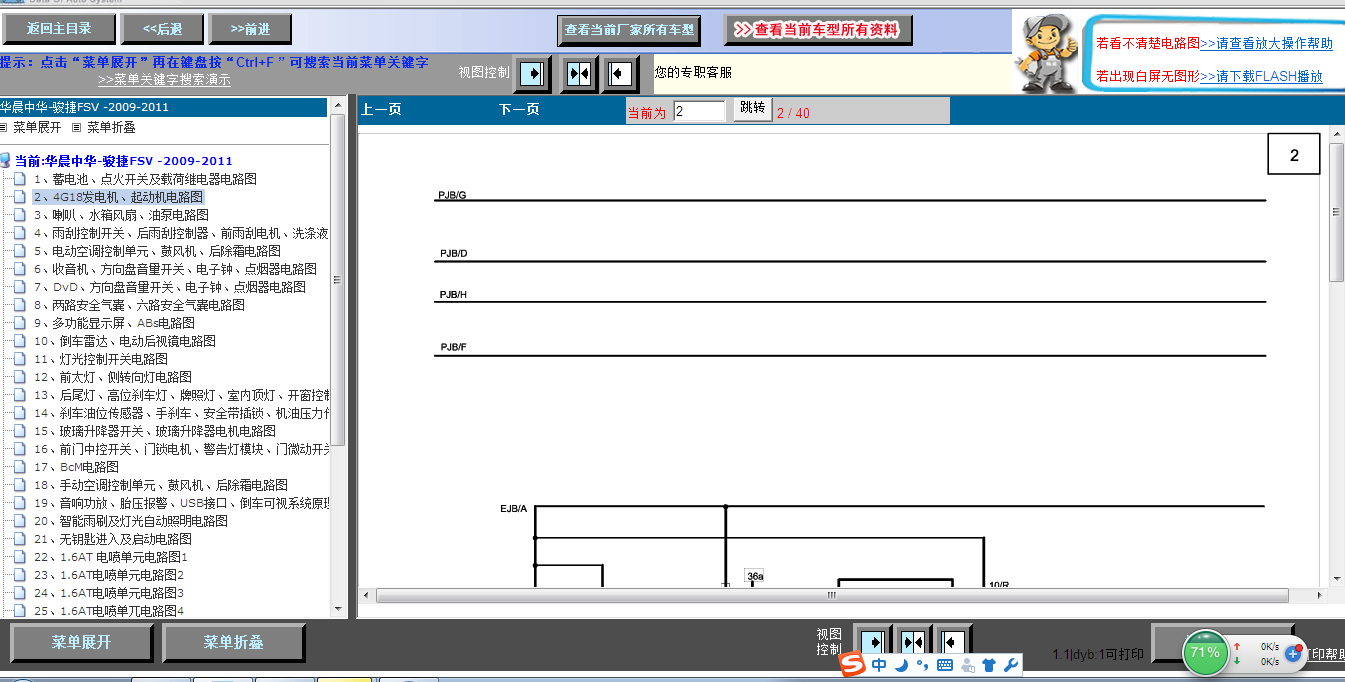This screenshot has width=1345, height=682.
Task: Click the large 菜单折叠 button at the bottom
Action: [x=233, y=642]
